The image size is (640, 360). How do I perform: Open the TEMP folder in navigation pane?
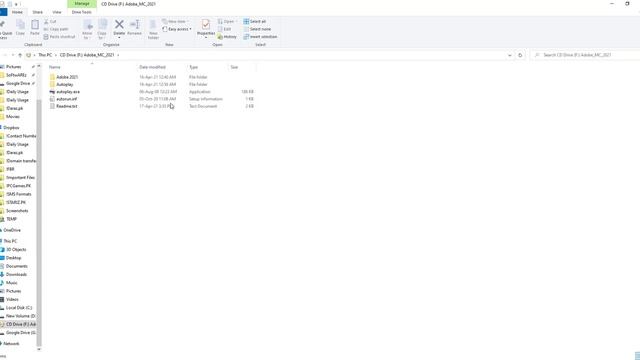point(11,219)
